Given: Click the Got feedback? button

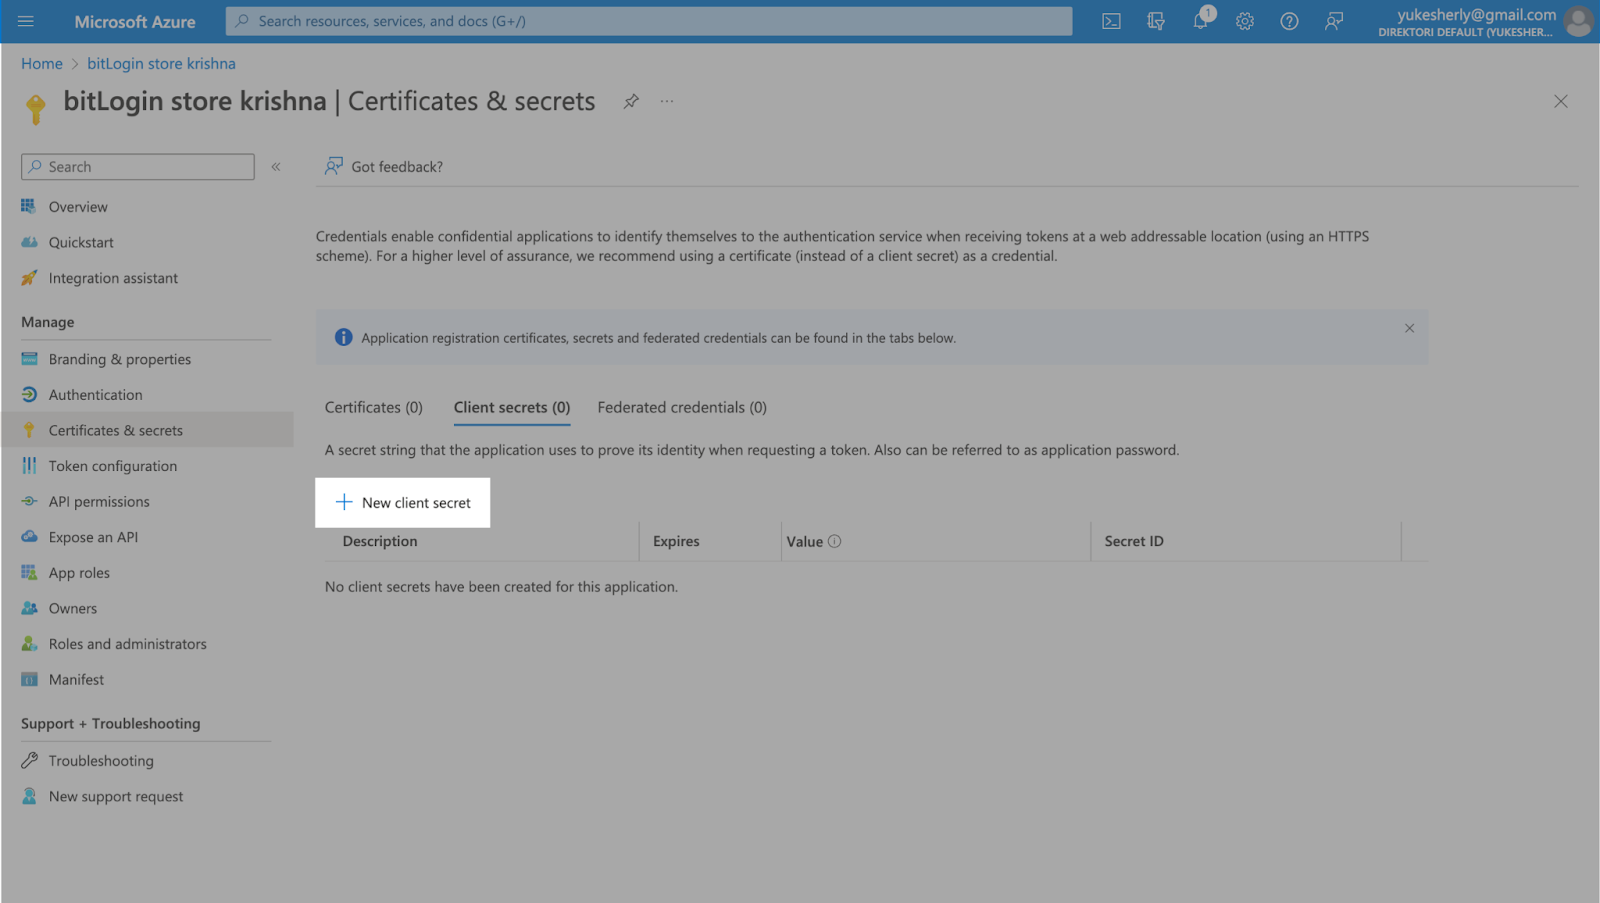Looking at the screenshot, I should pyautogui.click(x=384, y=166).
